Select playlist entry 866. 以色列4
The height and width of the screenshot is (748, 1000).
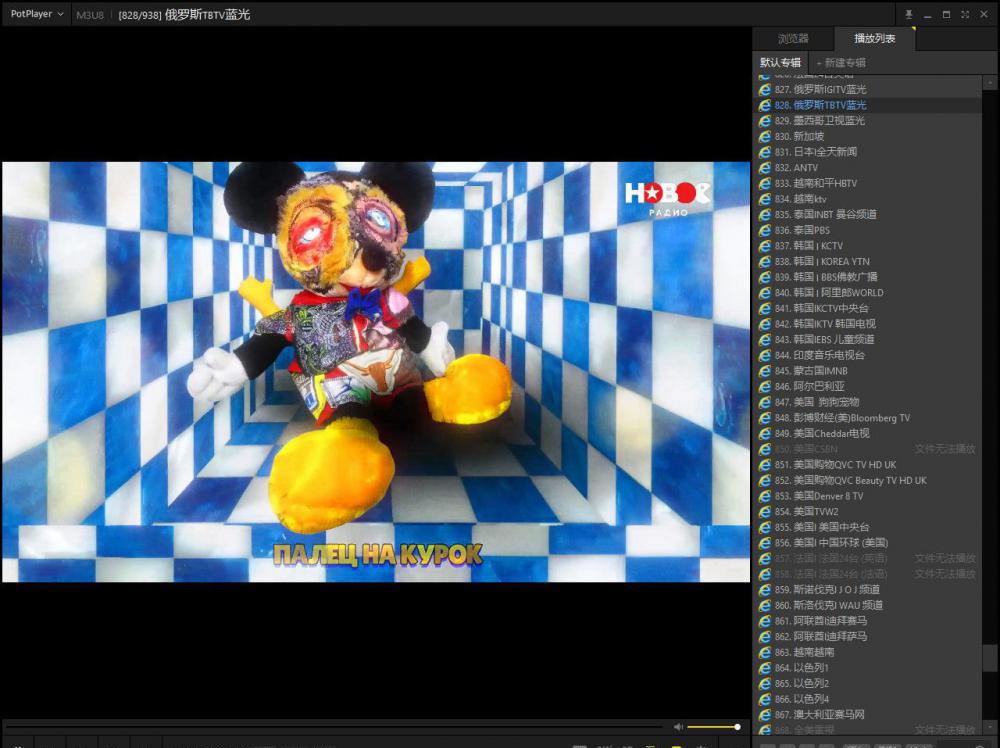pos(868,699)
